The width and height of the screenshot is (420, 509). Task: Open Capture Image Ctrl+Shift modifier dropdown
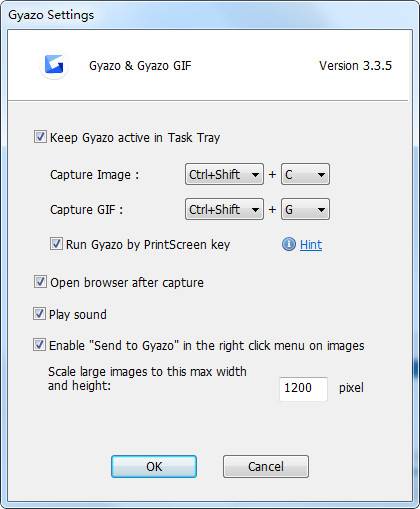coord(224,174)
